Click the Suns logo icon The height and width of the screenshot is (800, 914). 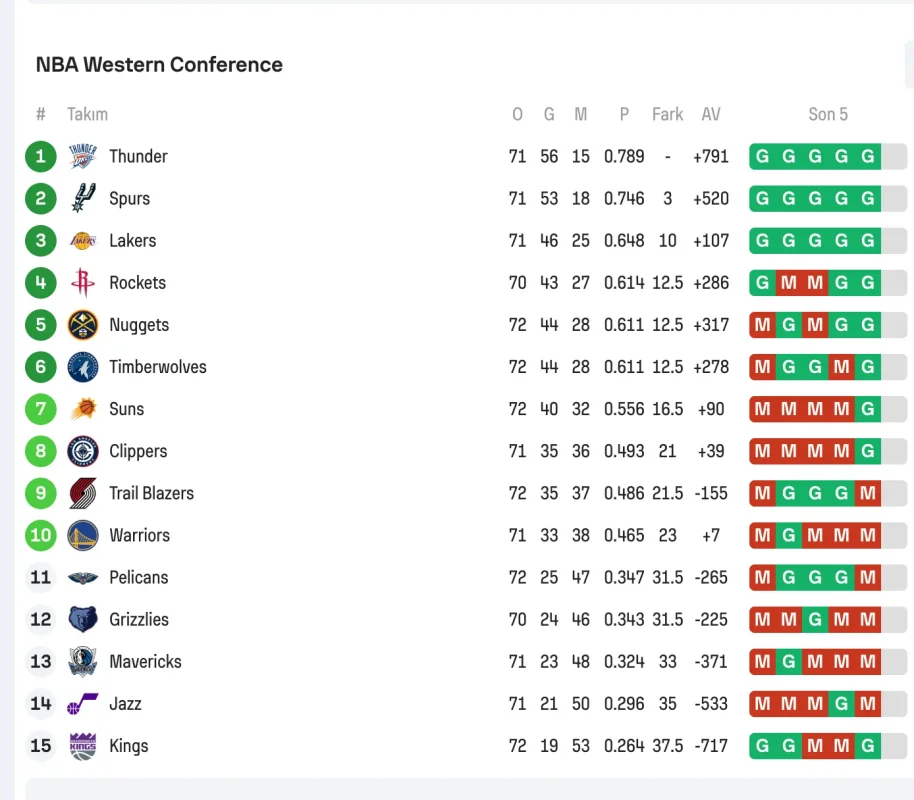click(x=82, y=409)
